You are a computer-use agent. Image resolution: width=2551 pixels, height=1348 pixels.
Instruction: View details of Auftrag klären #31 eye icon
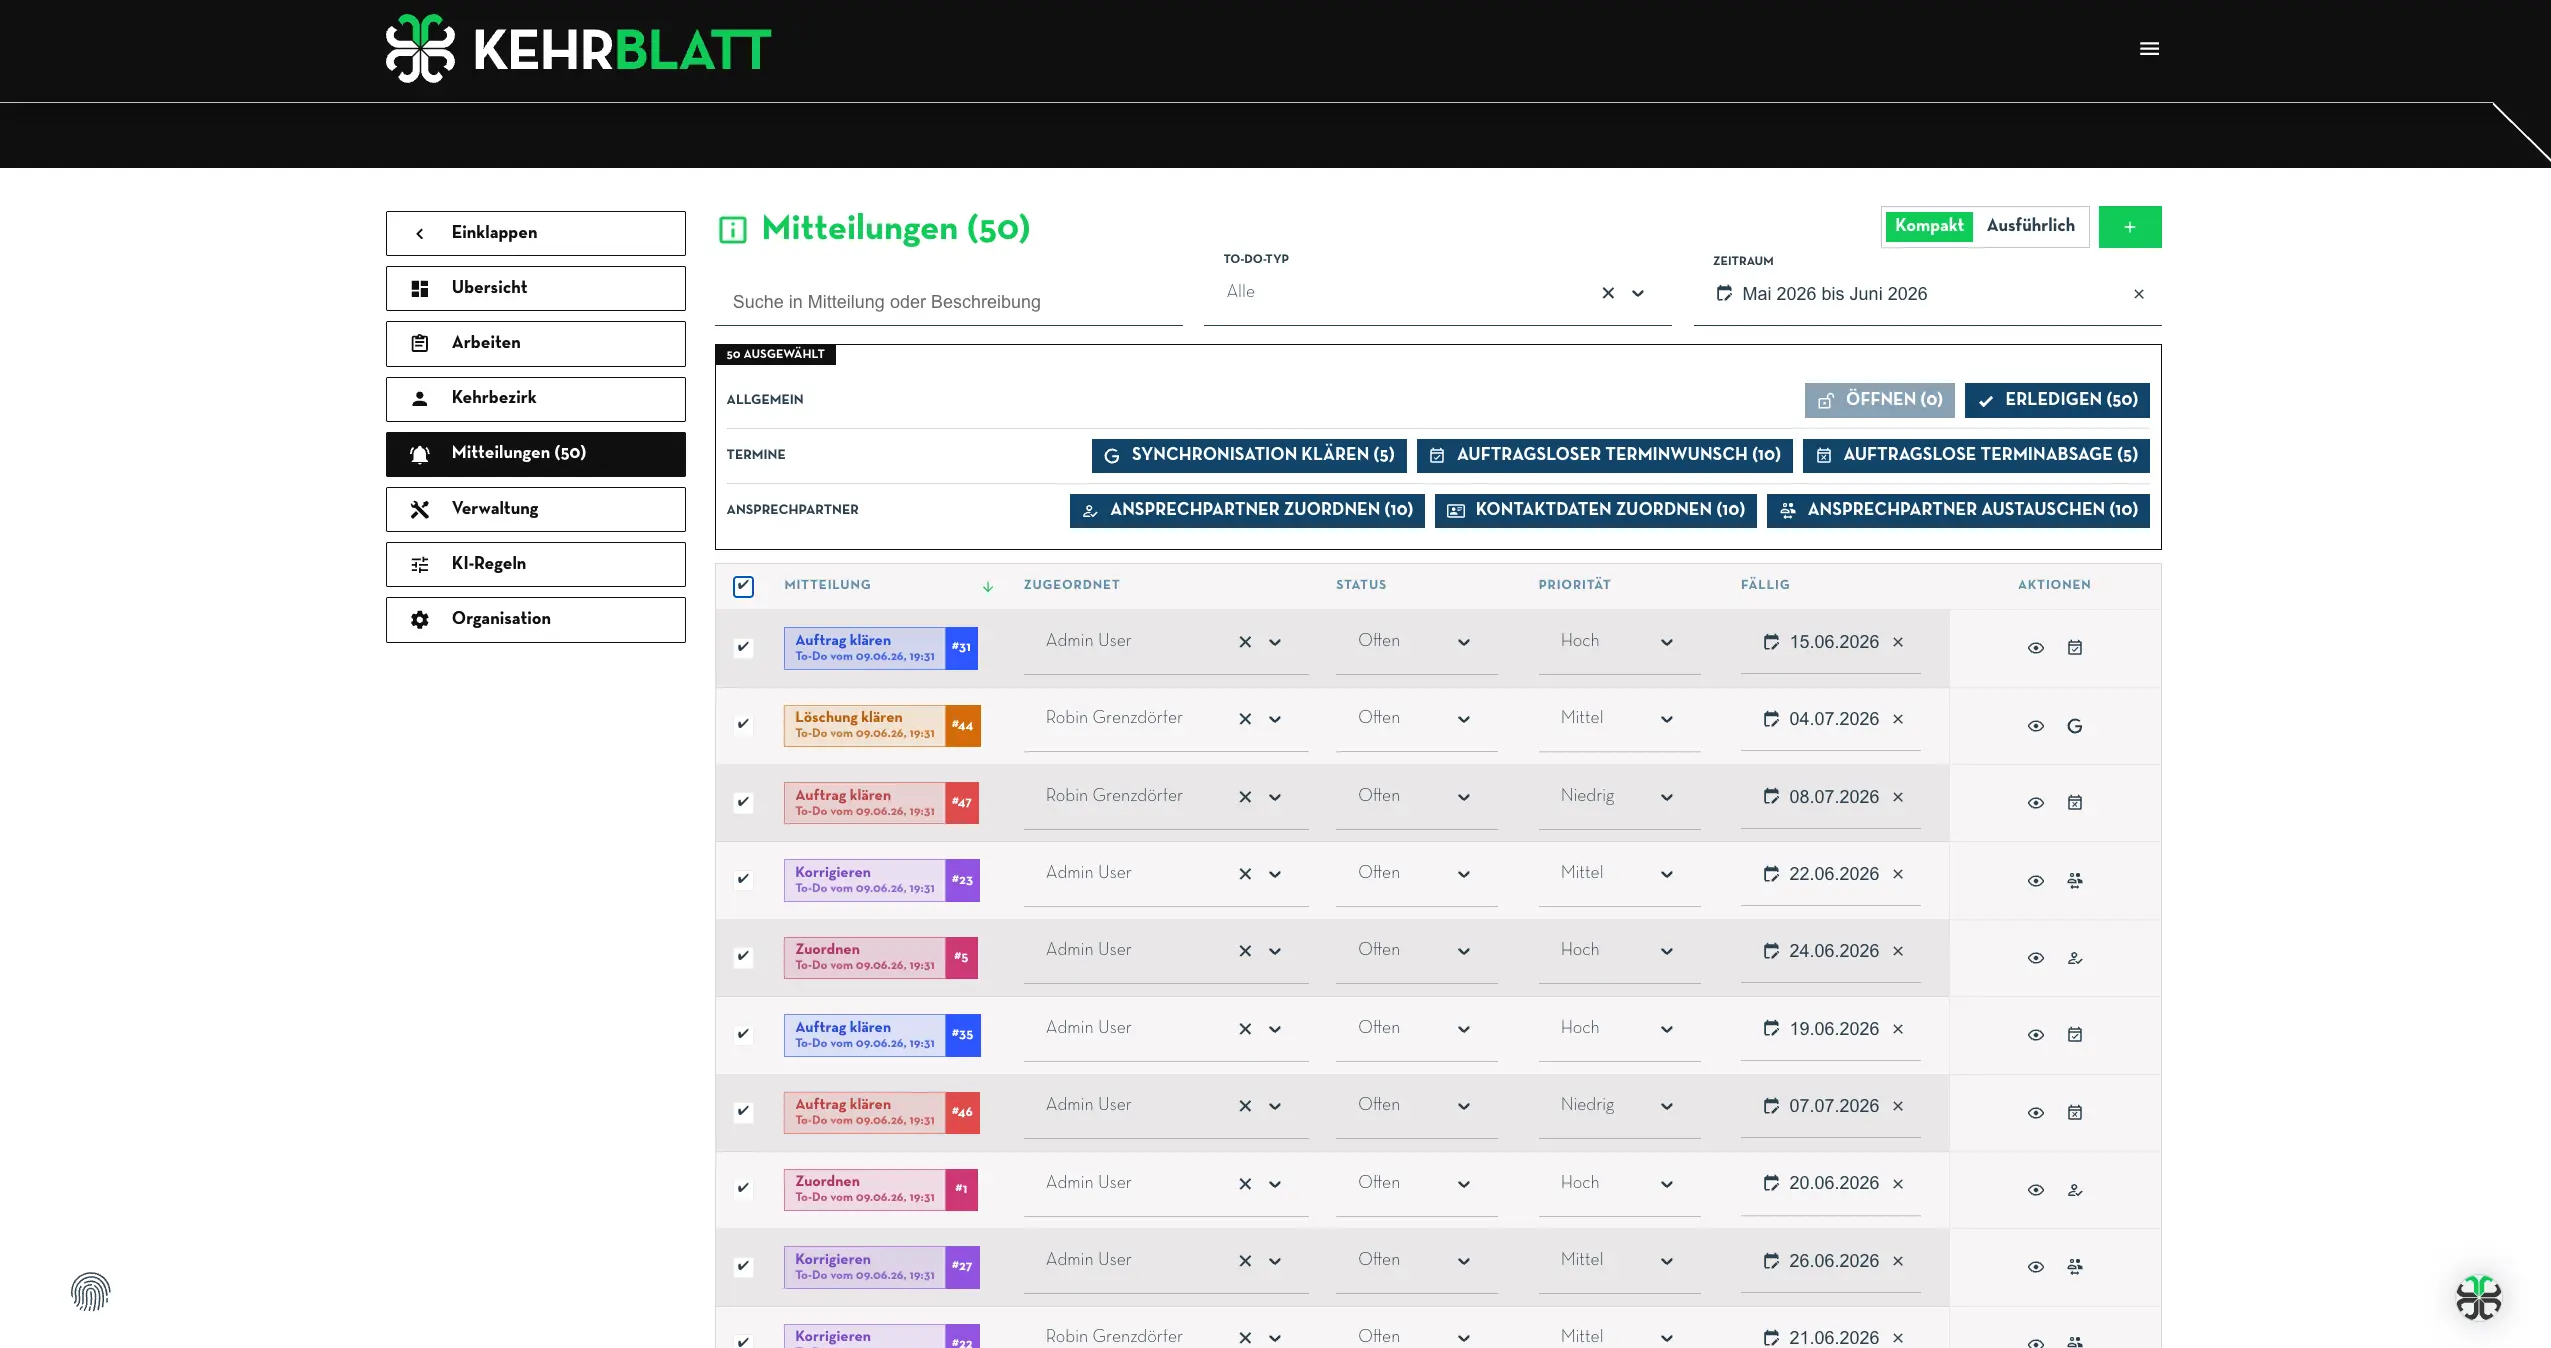2035,648
